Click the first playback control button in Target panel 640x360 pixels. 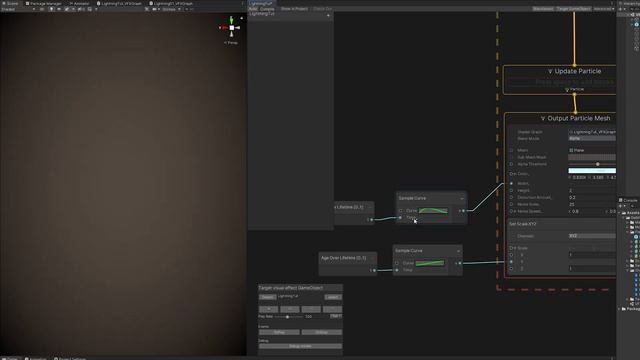click(269, 309)
